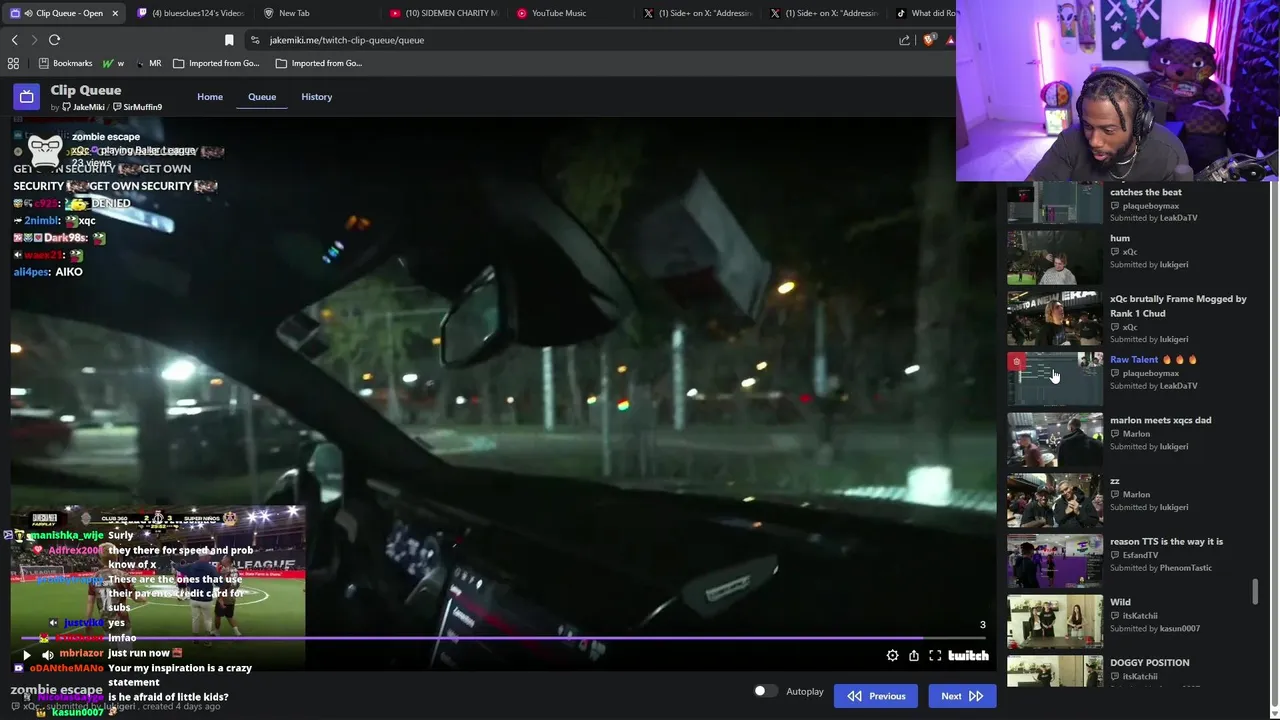Seek along the clip progress bar
Viewport: 1280px width, 720px height.
pyautogui.click(x=504, y=638)
